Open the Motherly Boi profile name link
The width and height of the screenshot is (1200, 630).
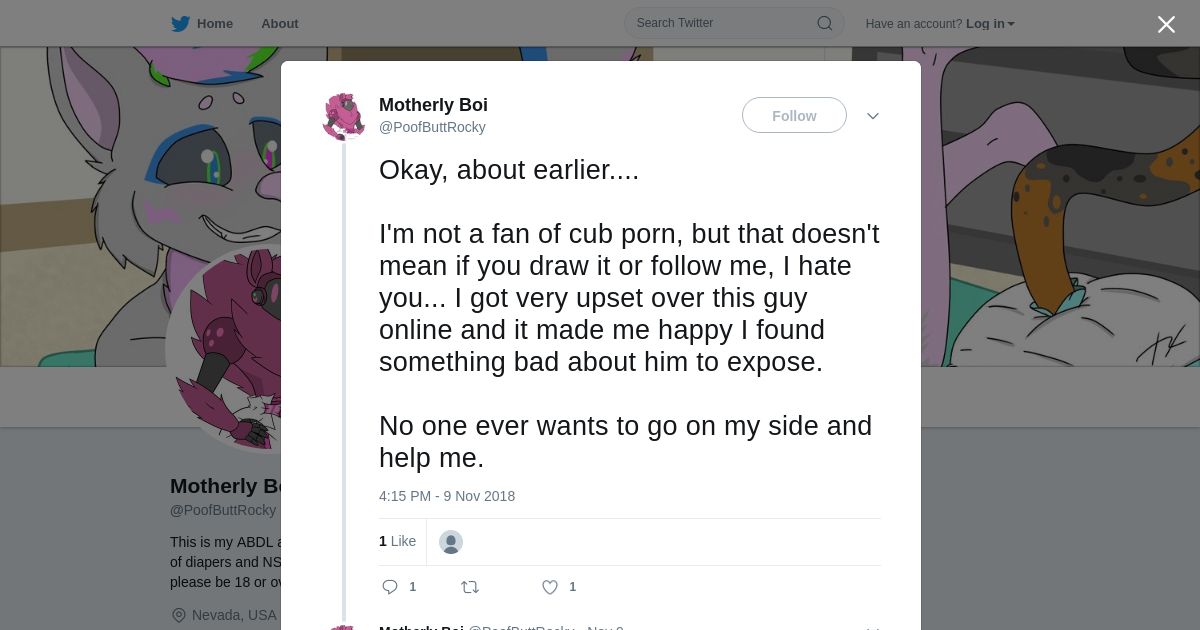click(433, 105)
